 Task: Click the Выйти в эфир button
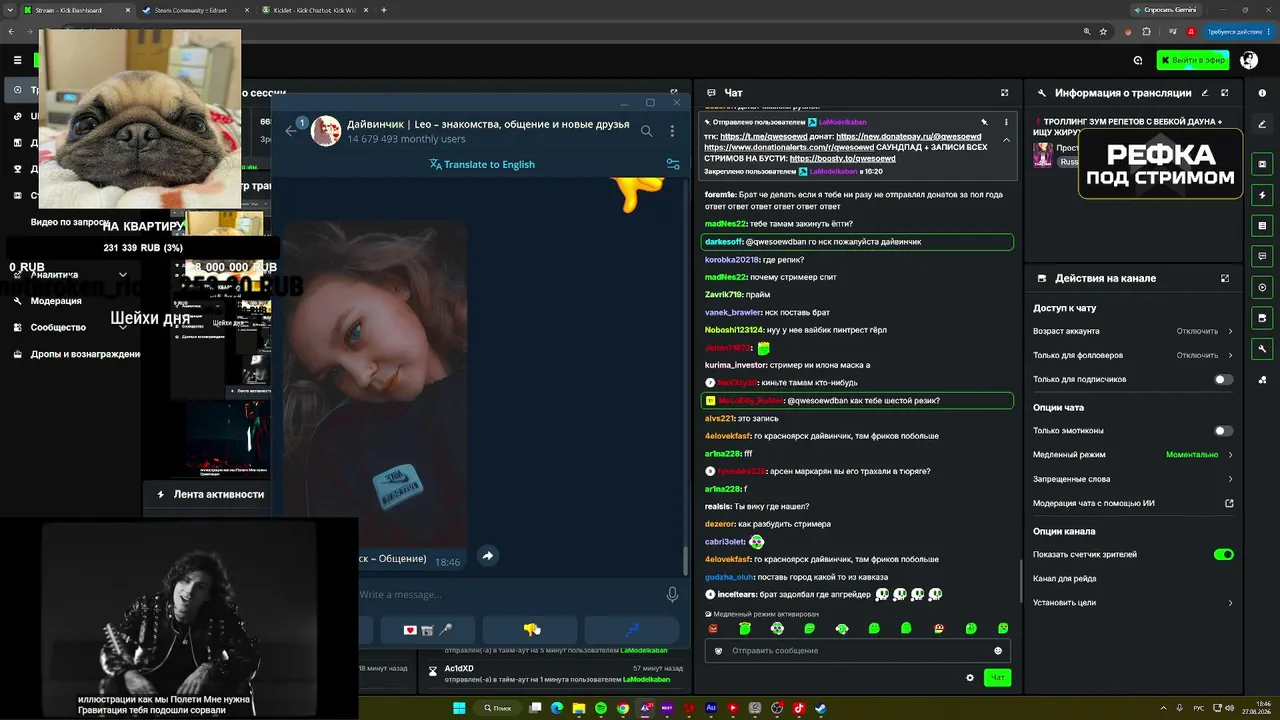1193,60
